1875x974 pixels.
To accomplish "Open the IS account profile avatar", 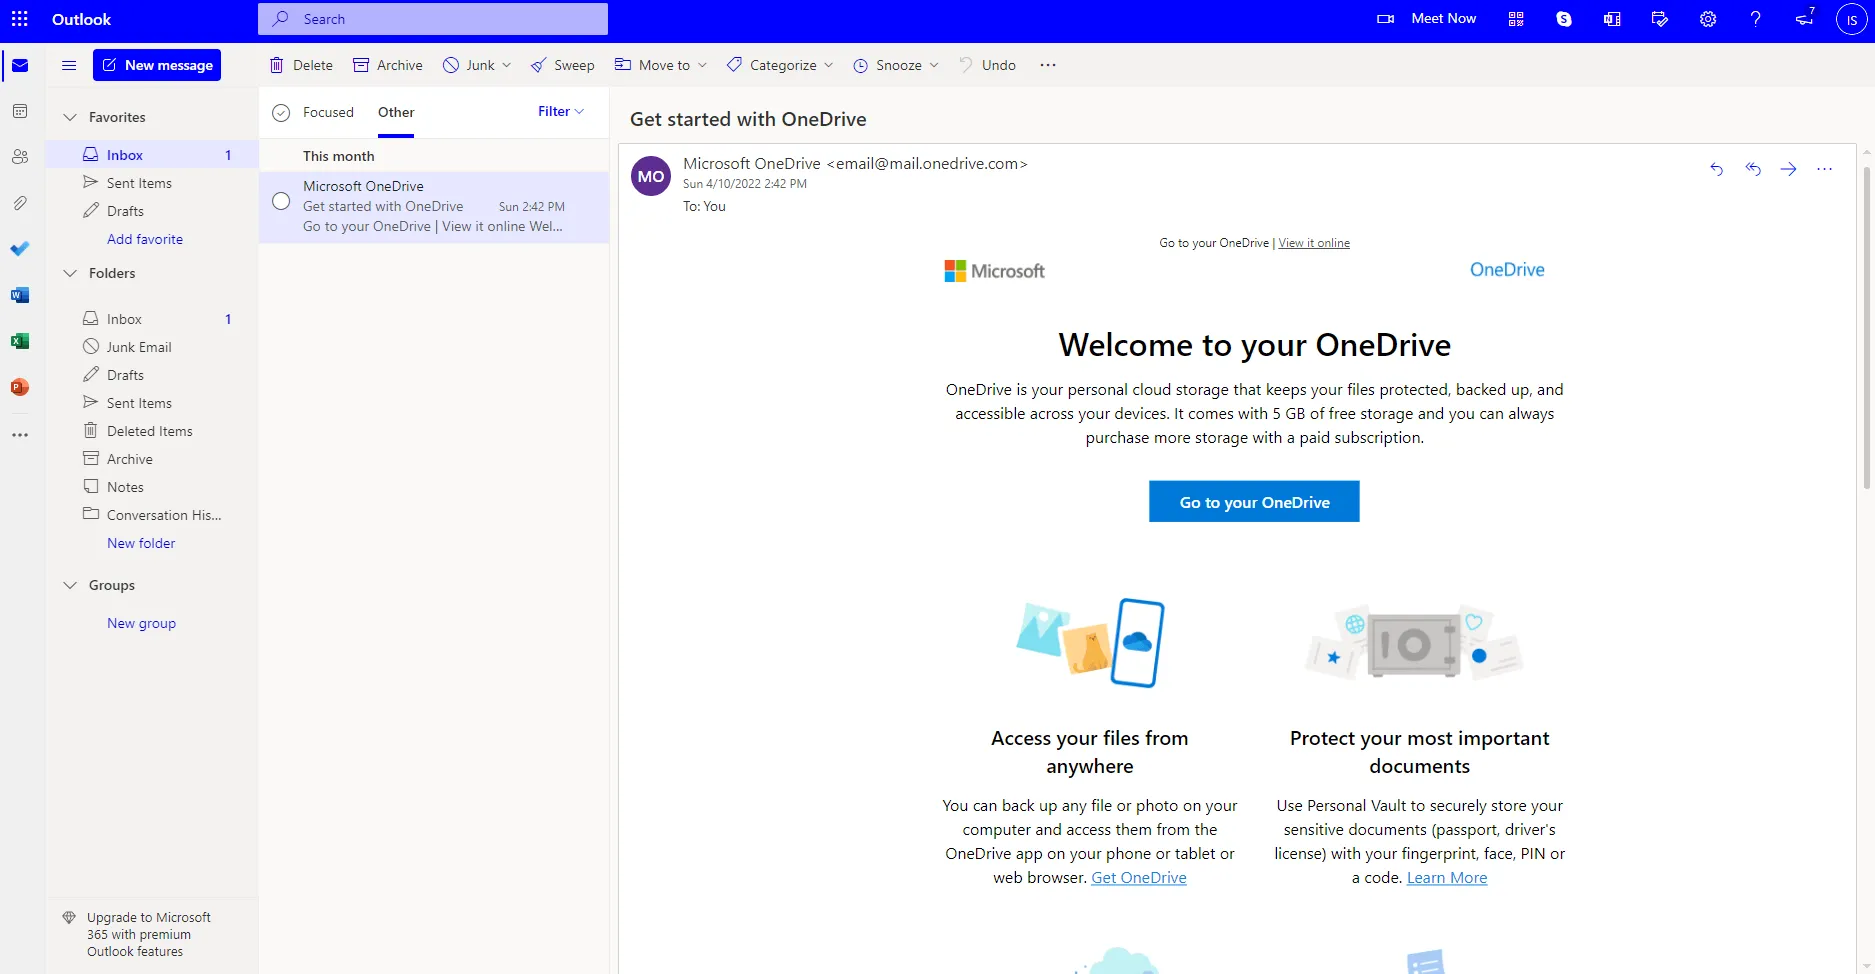I will click(1852, 19).
